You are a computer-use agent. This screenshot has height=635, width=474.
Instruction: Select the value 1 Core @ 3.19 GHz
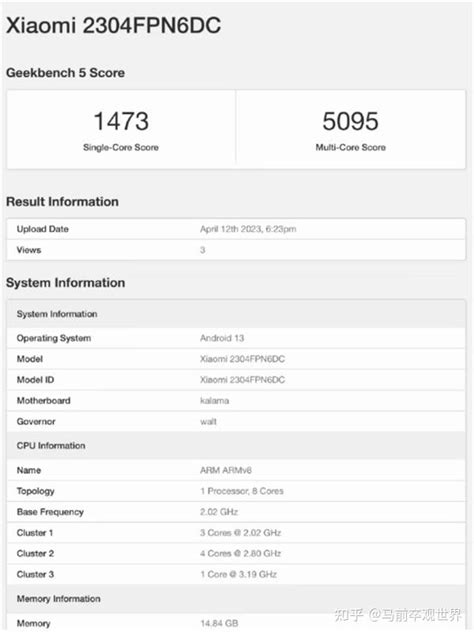(239, 574)
